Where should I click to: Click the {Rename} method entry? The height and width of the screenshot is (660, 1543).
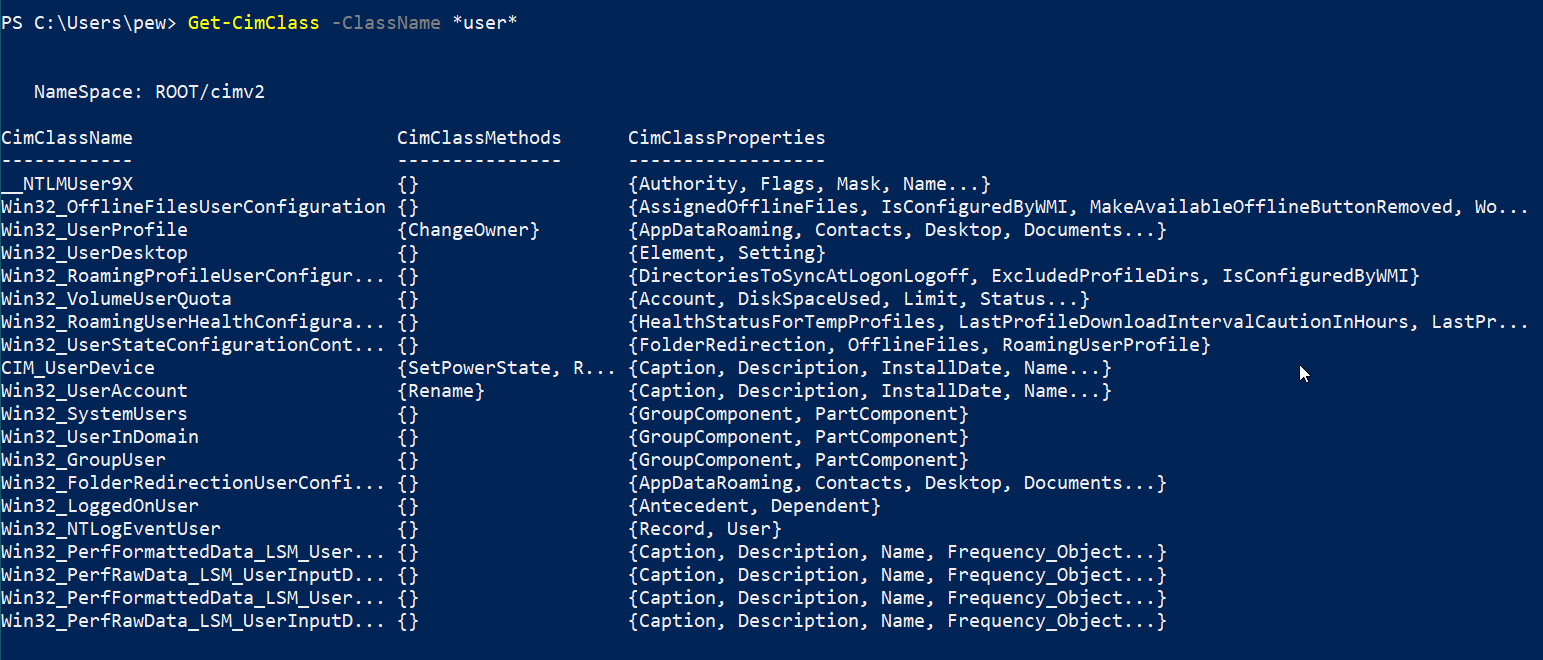(x=441, y=391)
